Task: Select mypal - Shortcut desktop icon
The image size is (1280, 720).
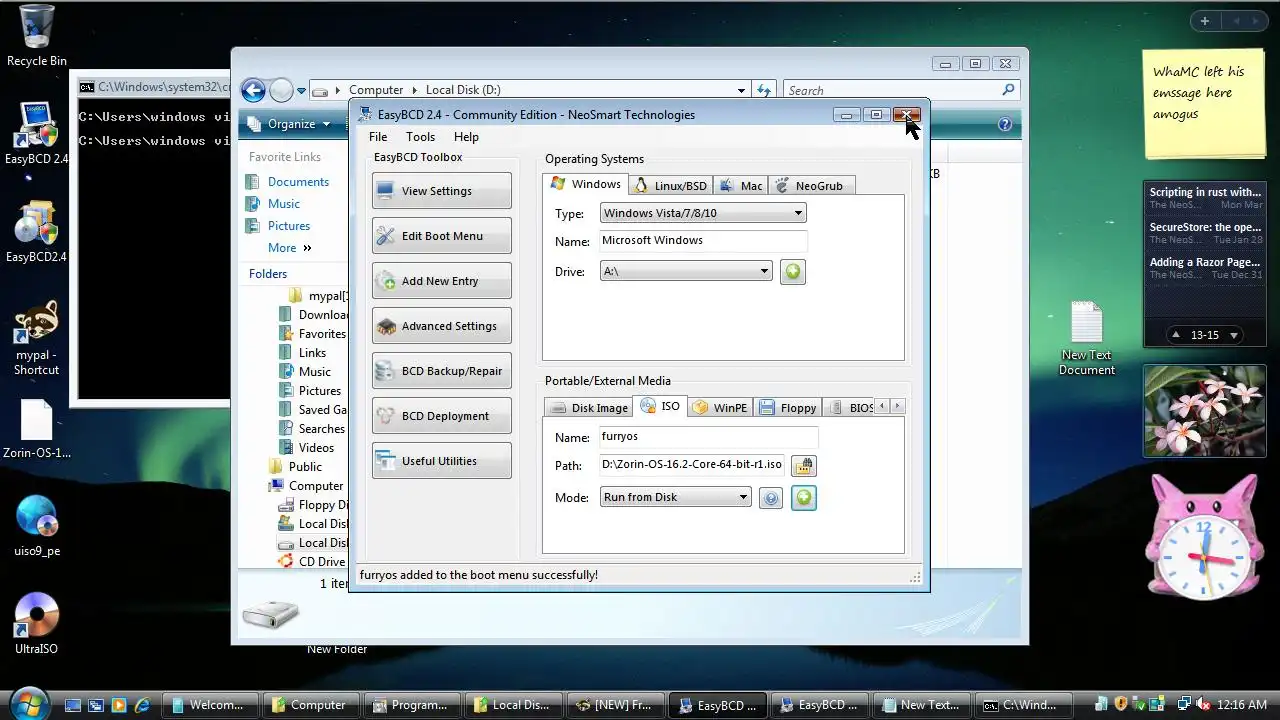Action: [x=37, y=338]
